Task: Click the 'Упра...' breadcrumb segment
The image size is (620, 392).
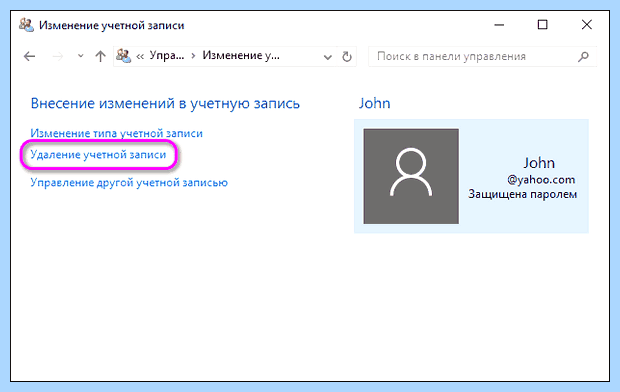Action: pyautogui.click(x=166, y=56)
